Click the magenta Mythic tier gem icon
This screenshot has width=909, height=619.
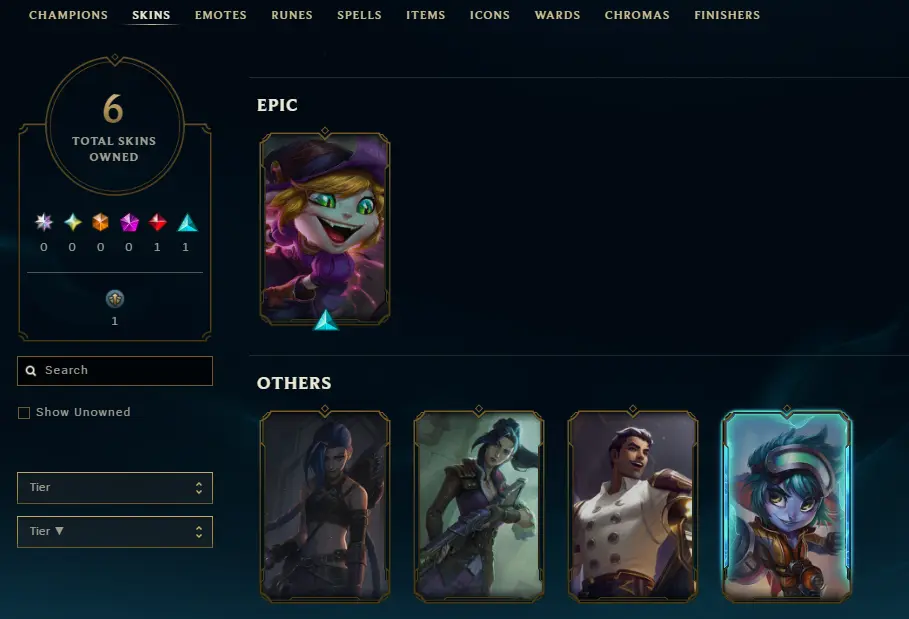click(129, 222)
